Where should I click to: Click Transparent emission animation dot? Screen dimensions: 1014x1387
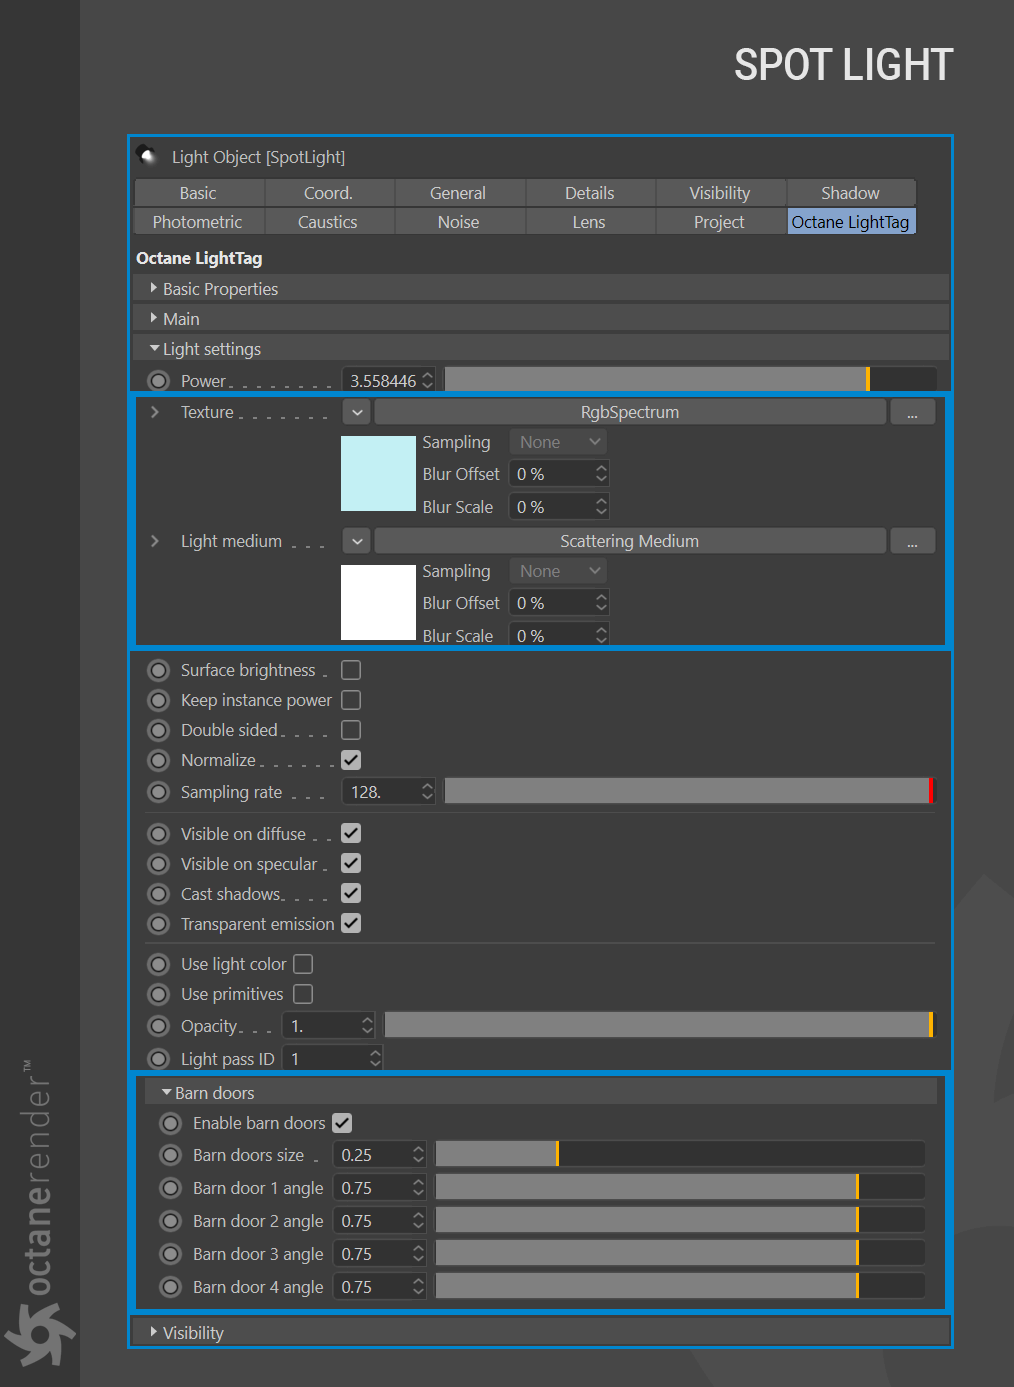pos(158,924)
